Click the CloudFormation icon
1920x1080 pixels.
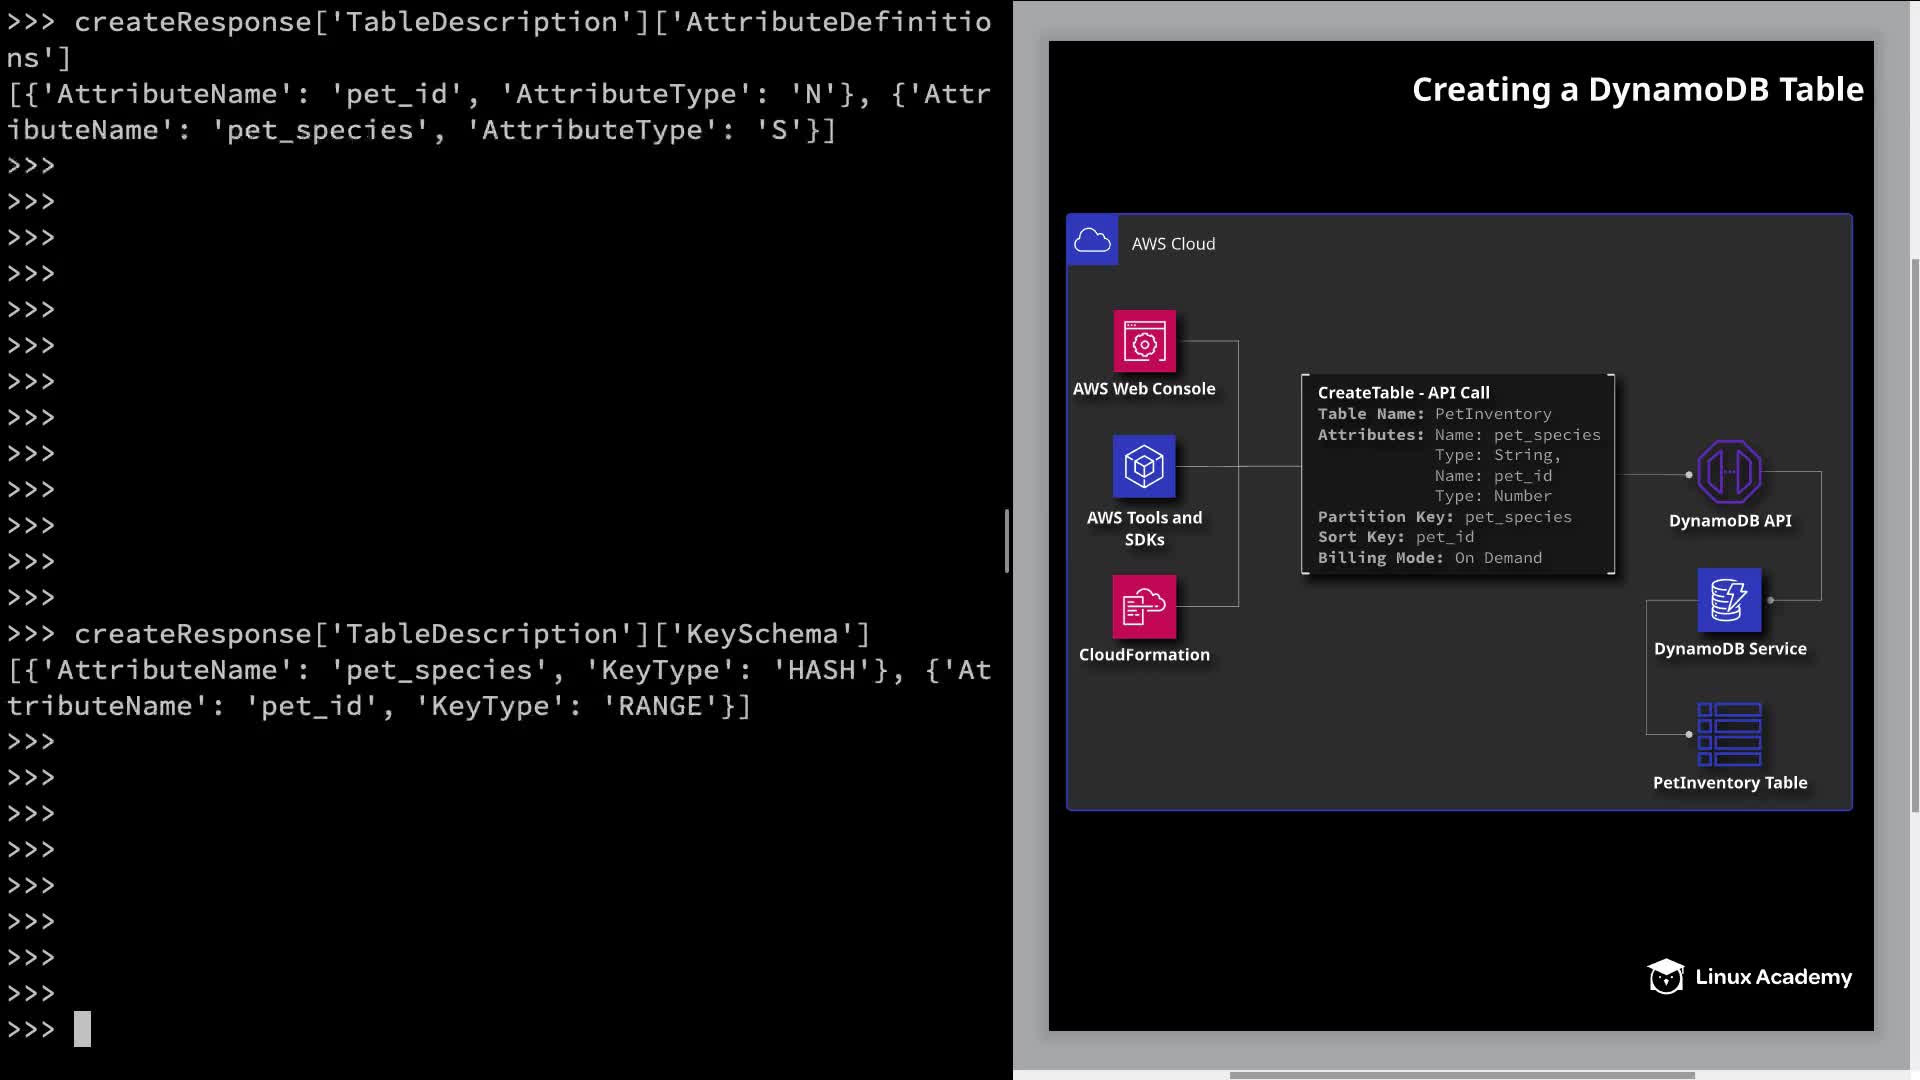(x=1144, y=606)
